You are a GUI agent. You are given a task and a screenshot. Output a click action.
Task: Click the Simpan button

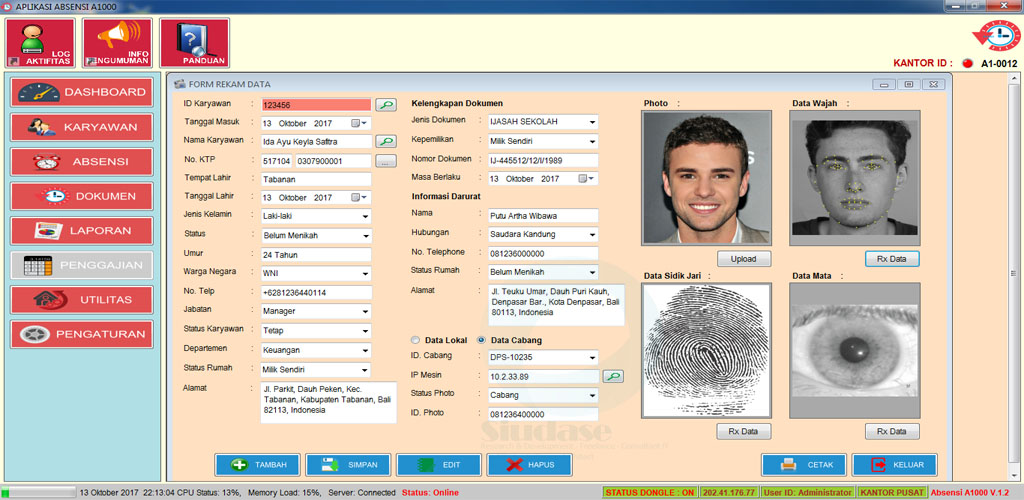(x=348, y=465)
